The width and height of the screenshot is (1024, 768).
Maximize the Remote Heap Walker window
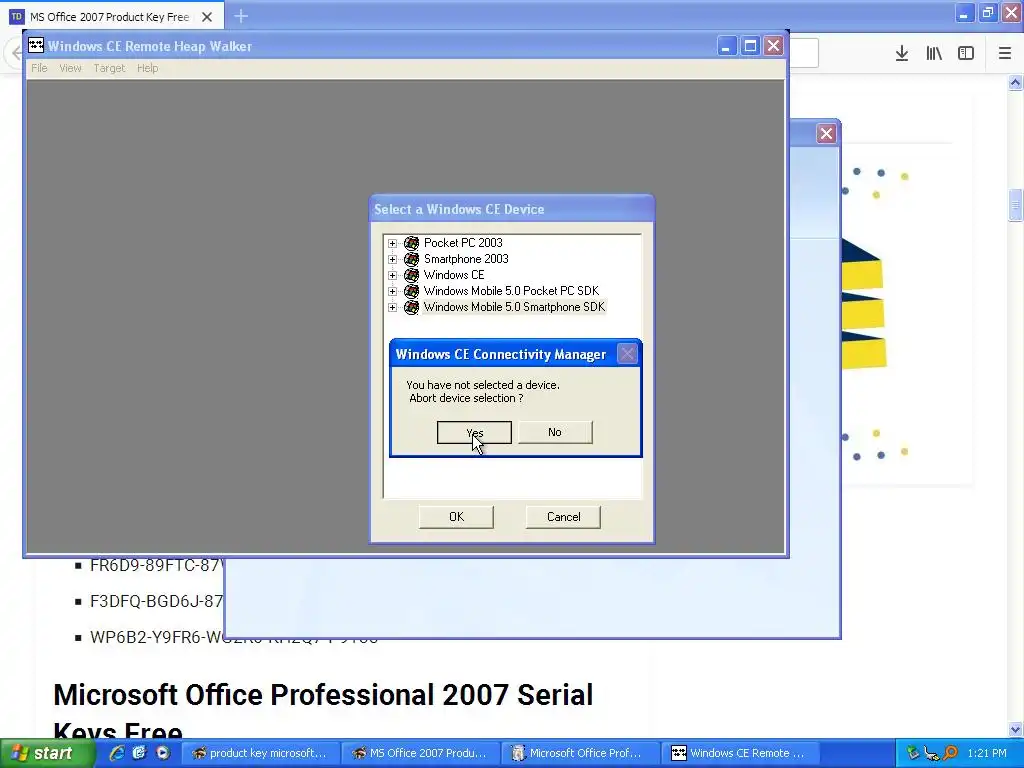click(750, 46)
